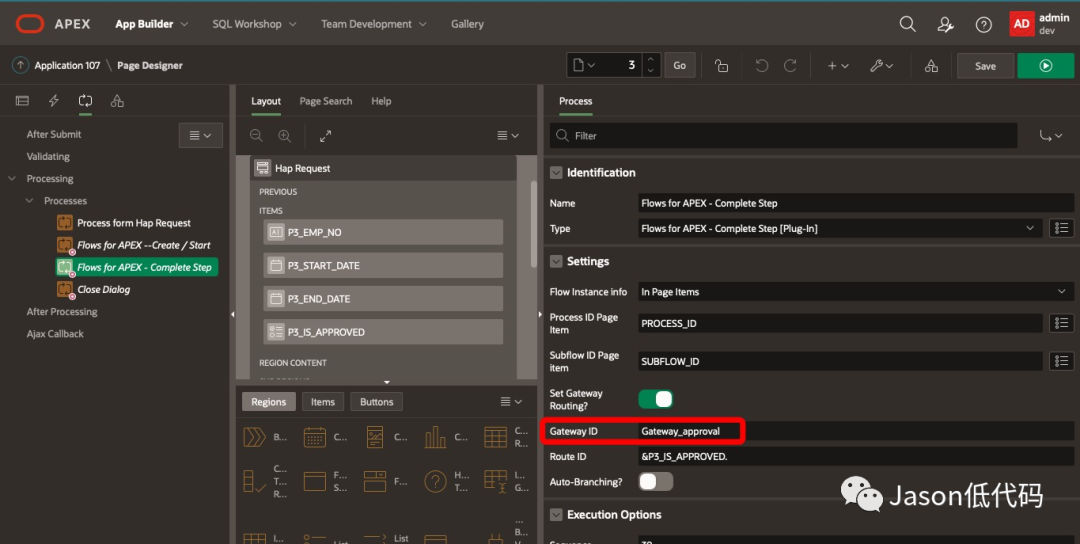Click the Undo arrow
The image size is (1080, 544).
761,65
